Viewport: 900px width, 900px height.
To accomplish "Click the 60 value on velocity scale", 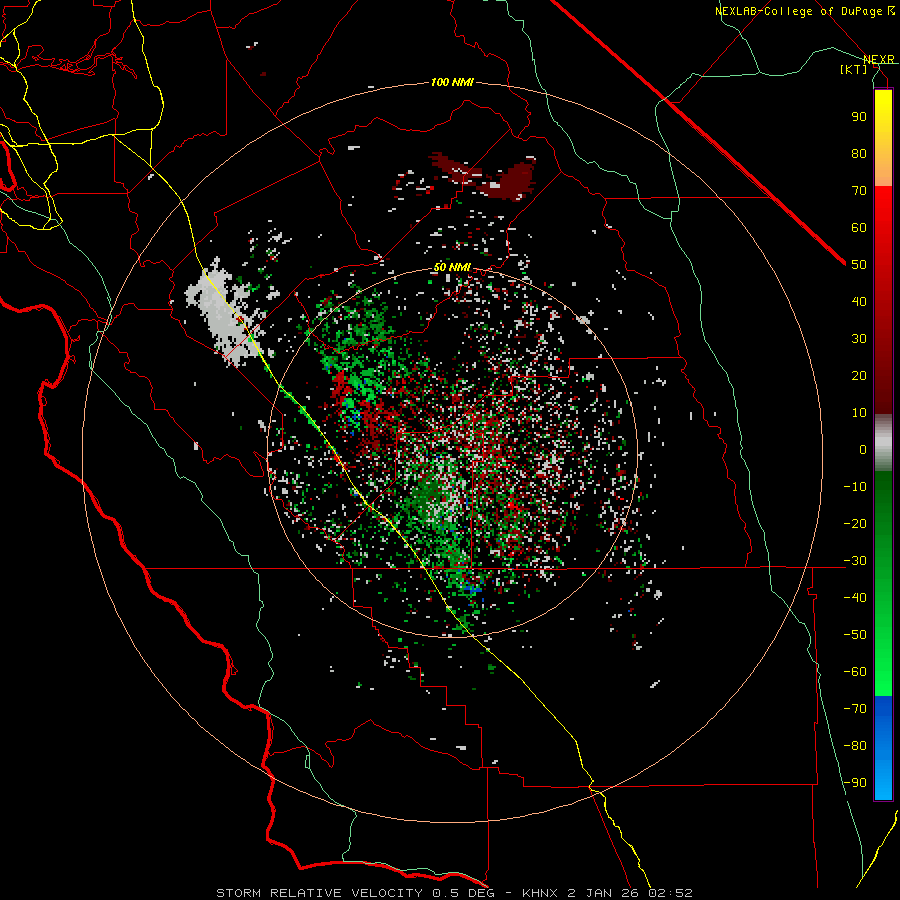I will [x=859, y=227].
